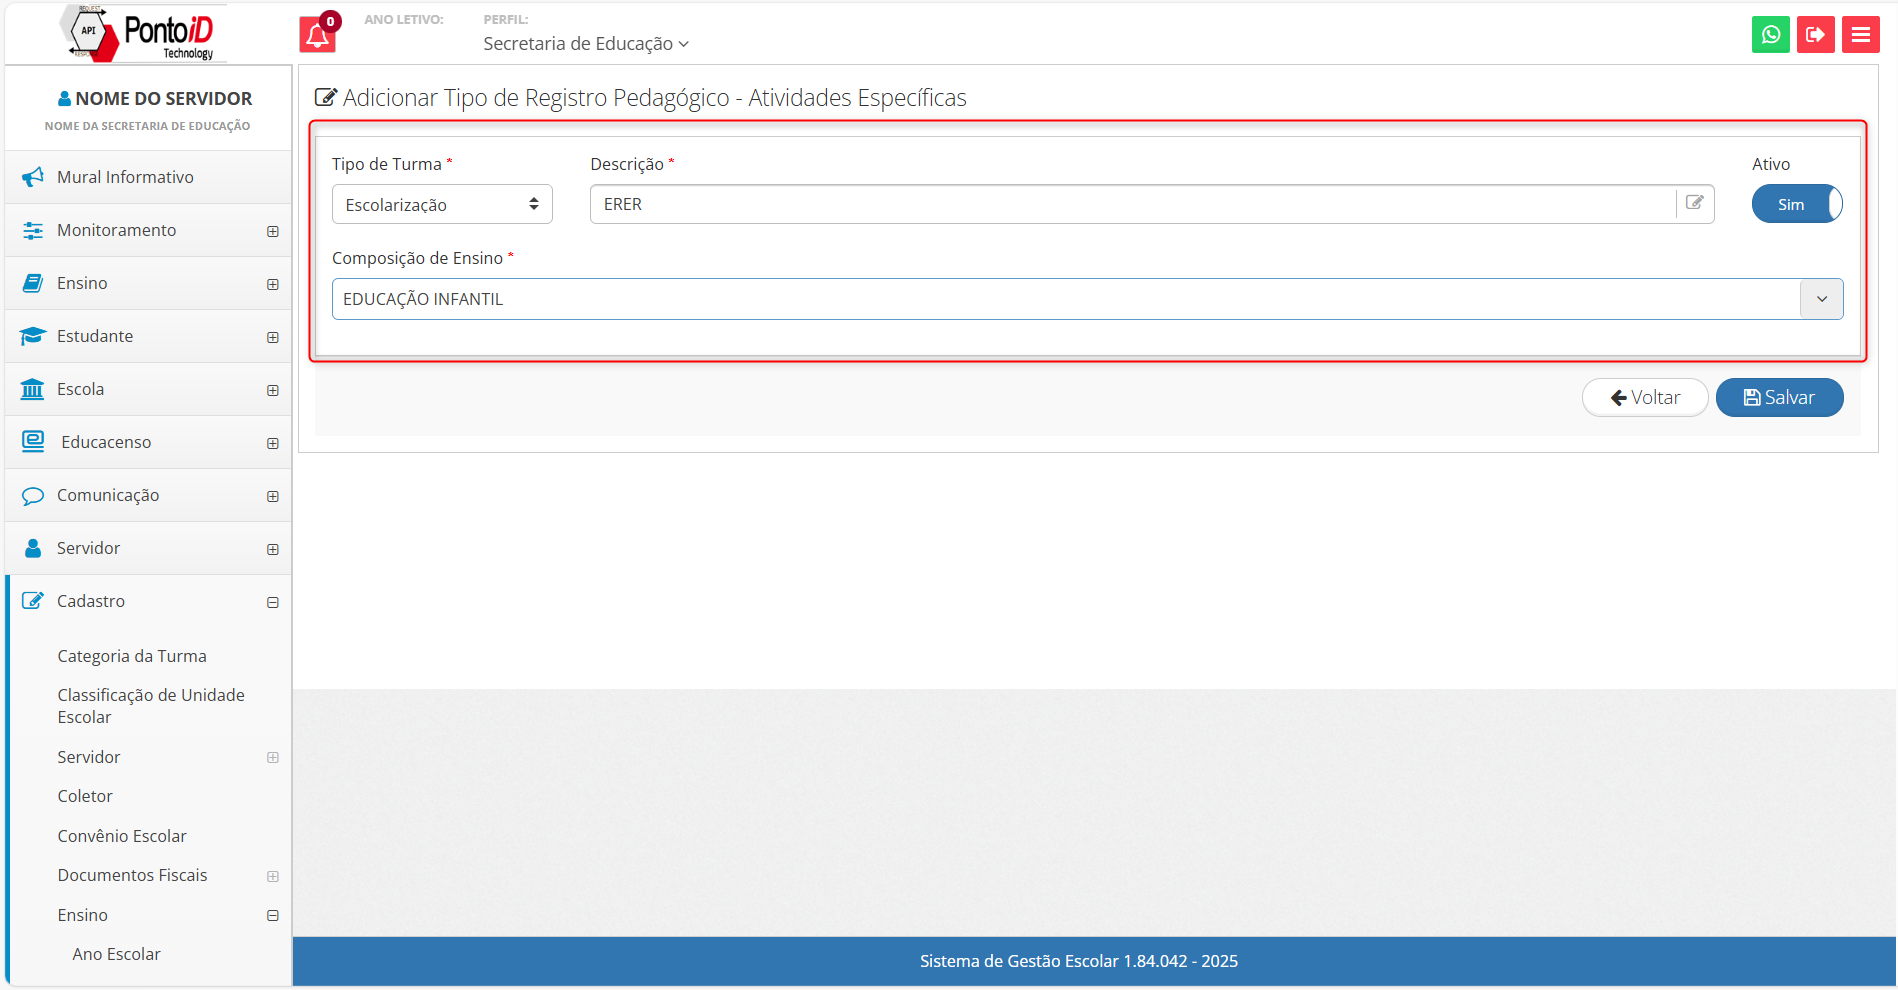Open WhatsApp support icon
This screenshot has height=990, width=1898.
coord(1770,35)
